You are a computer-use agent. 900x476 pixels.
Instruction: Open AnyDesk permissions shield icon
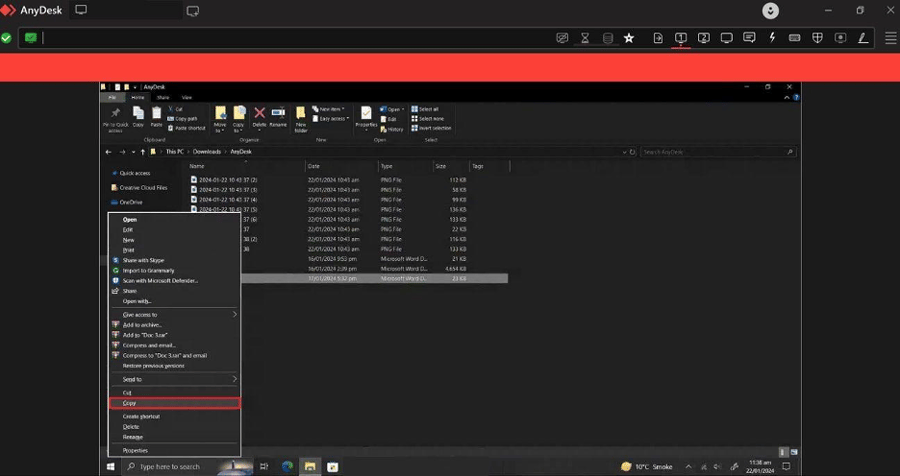817,38
